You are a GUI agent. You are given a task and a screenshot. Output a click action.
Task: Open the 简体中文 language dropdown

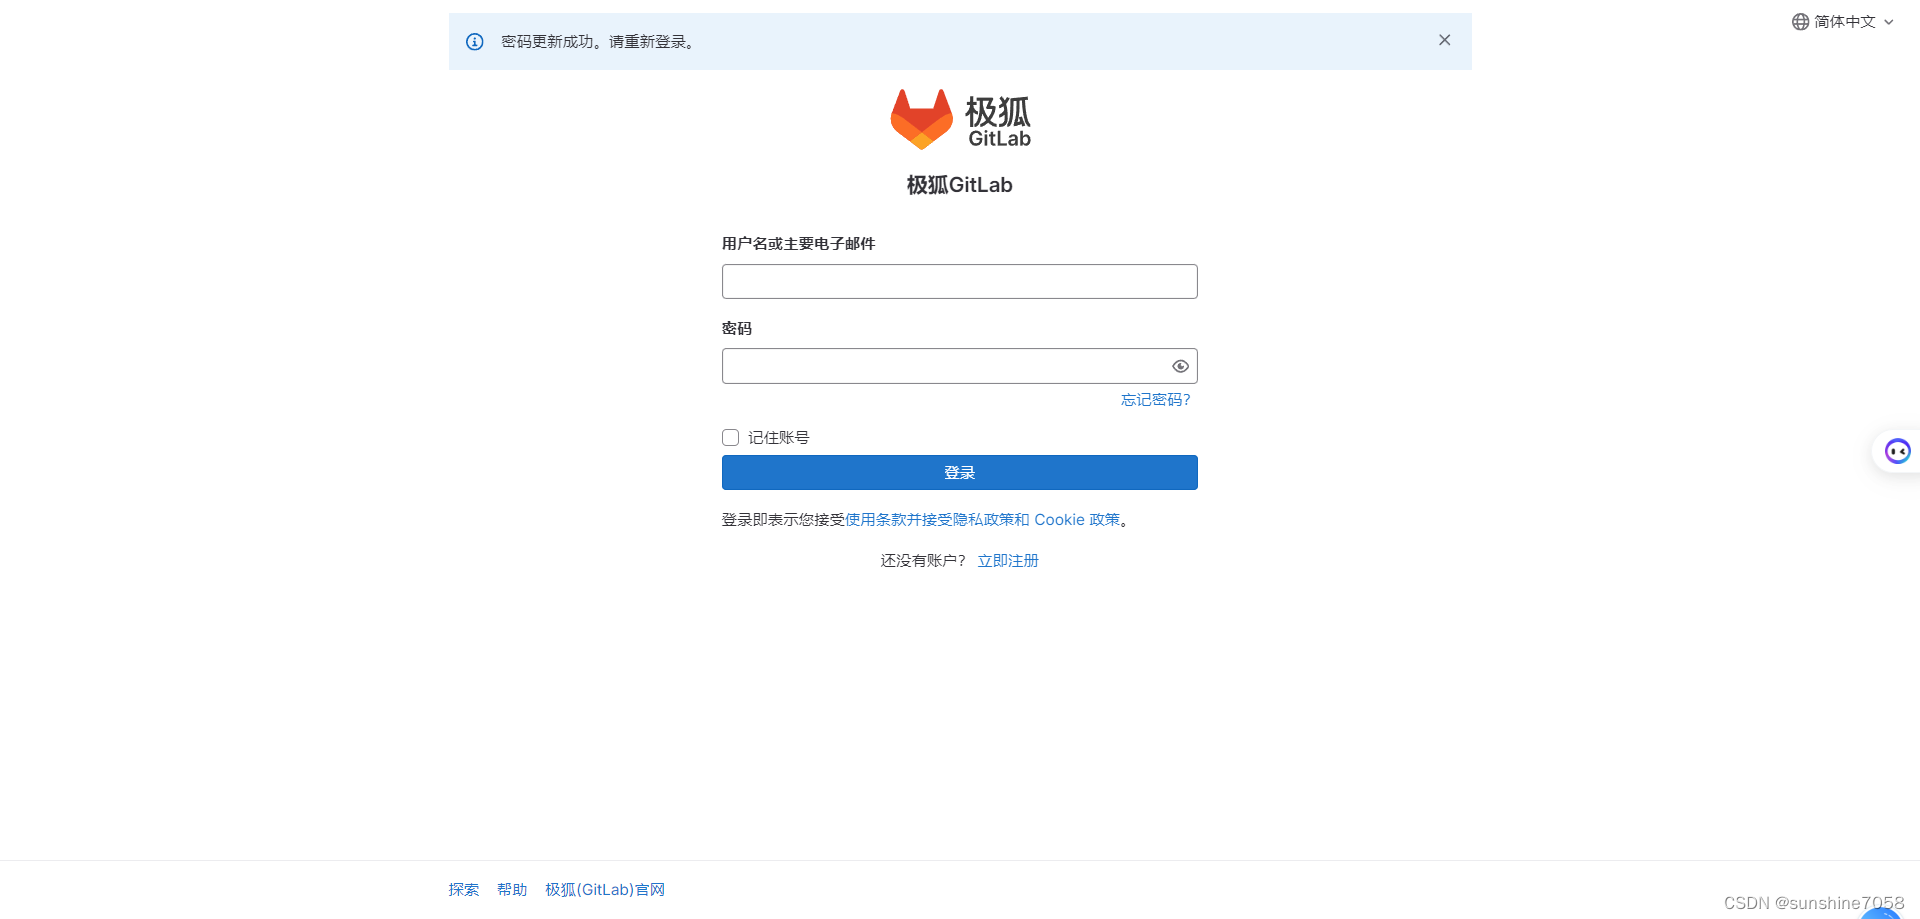click(1843, 22)
